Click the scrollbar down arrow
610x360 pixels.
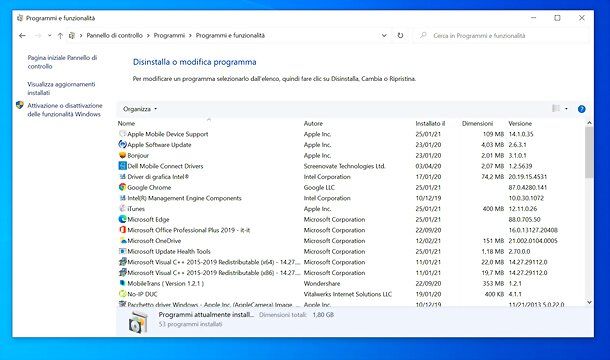[x=589, y=302]
